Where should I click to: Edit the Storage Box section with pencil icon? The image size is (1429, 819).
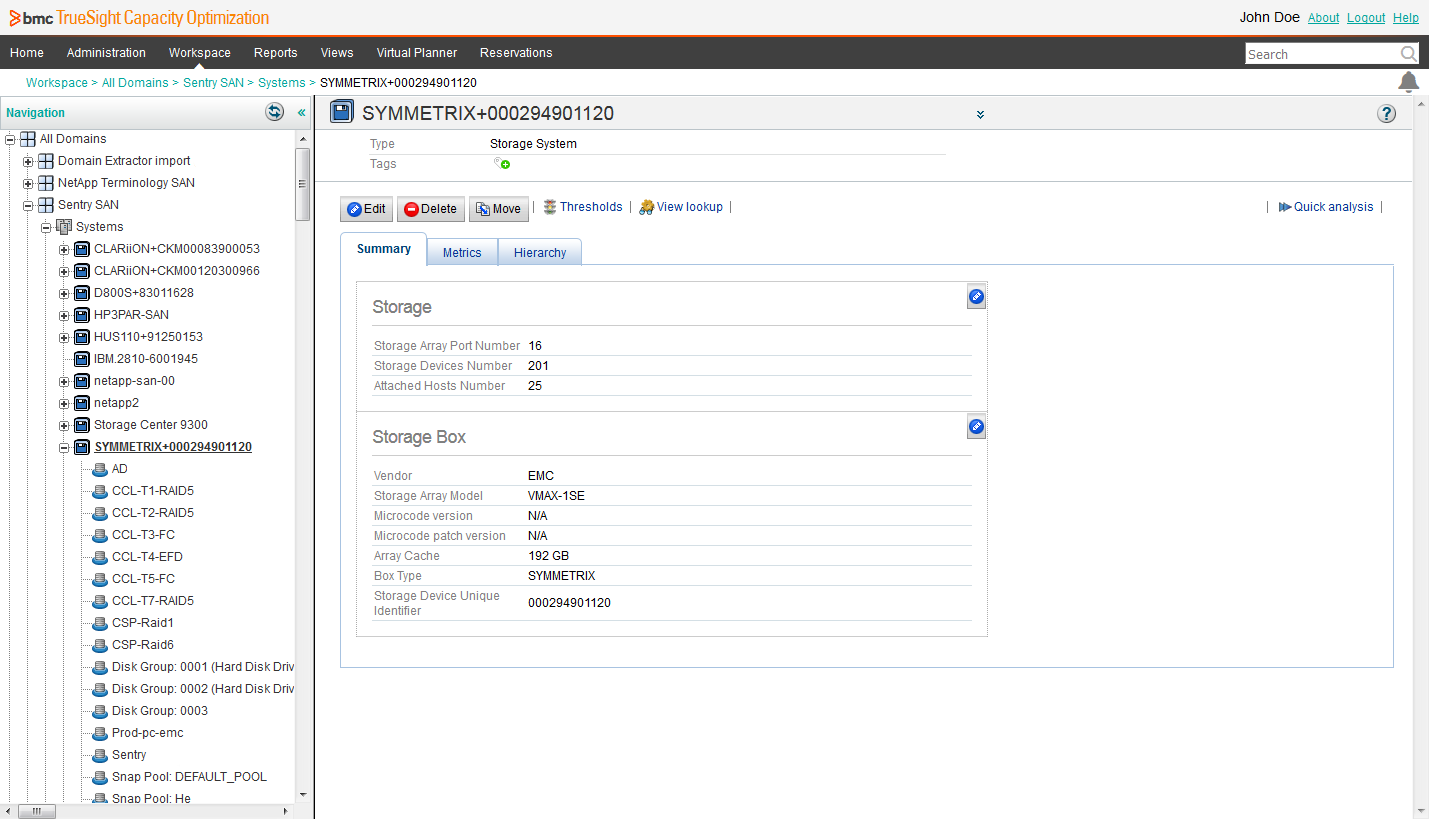(x=976, y=427)
